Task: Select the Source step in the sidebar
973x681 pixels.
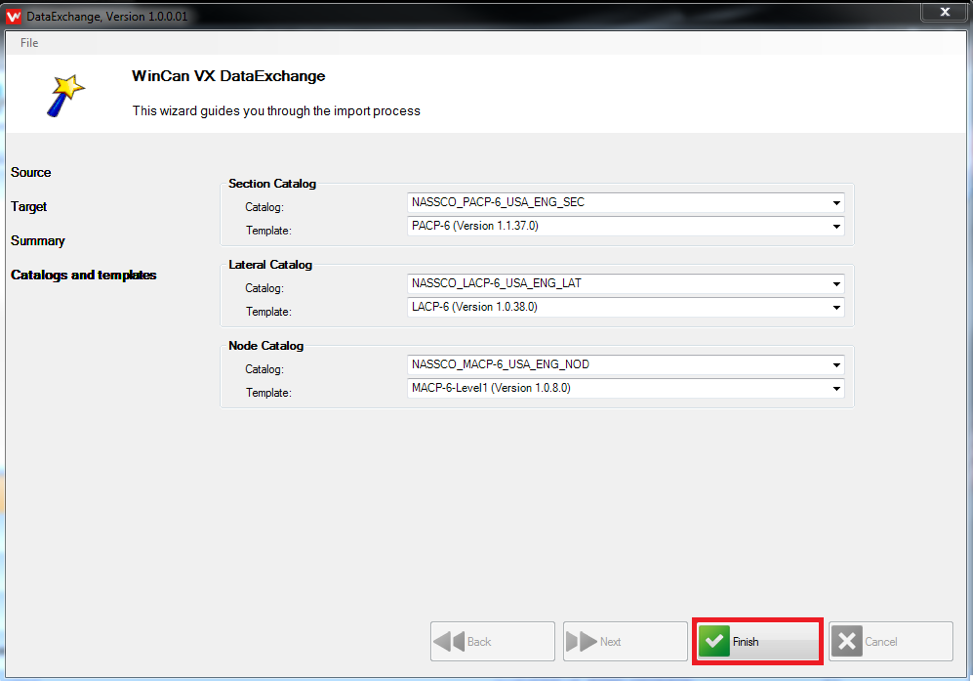Action: pyautogui.click(x=30, y=172)
